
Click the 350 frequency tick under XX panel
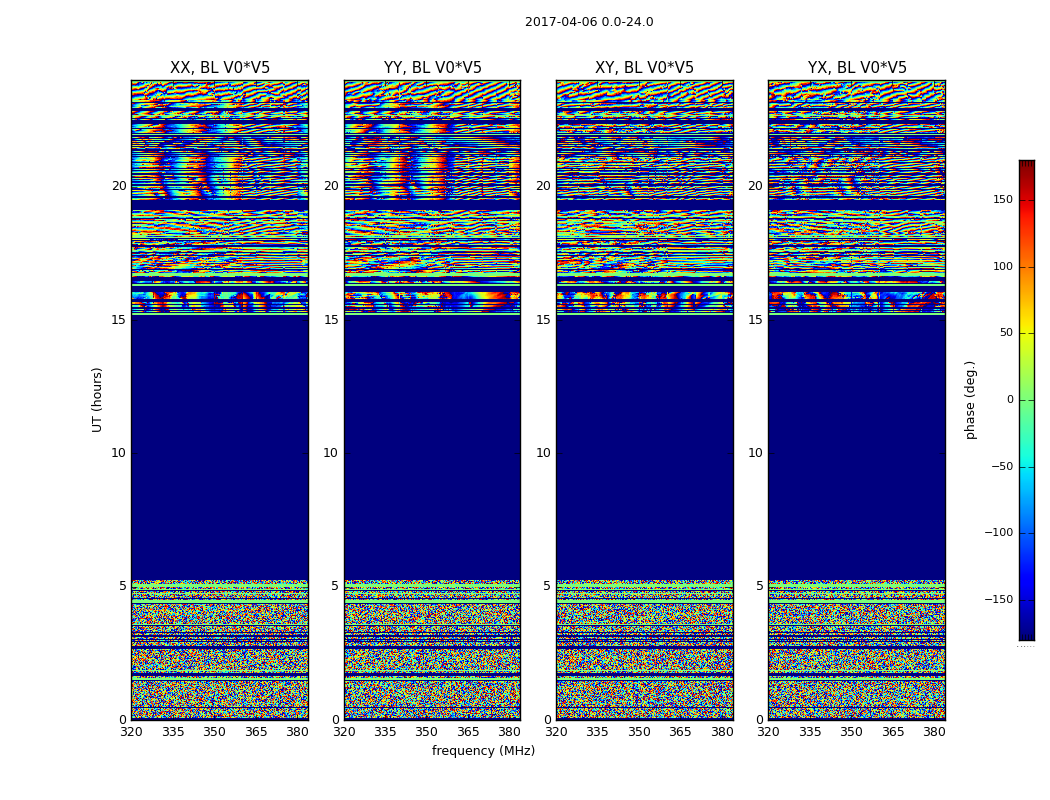coord(214,732)
